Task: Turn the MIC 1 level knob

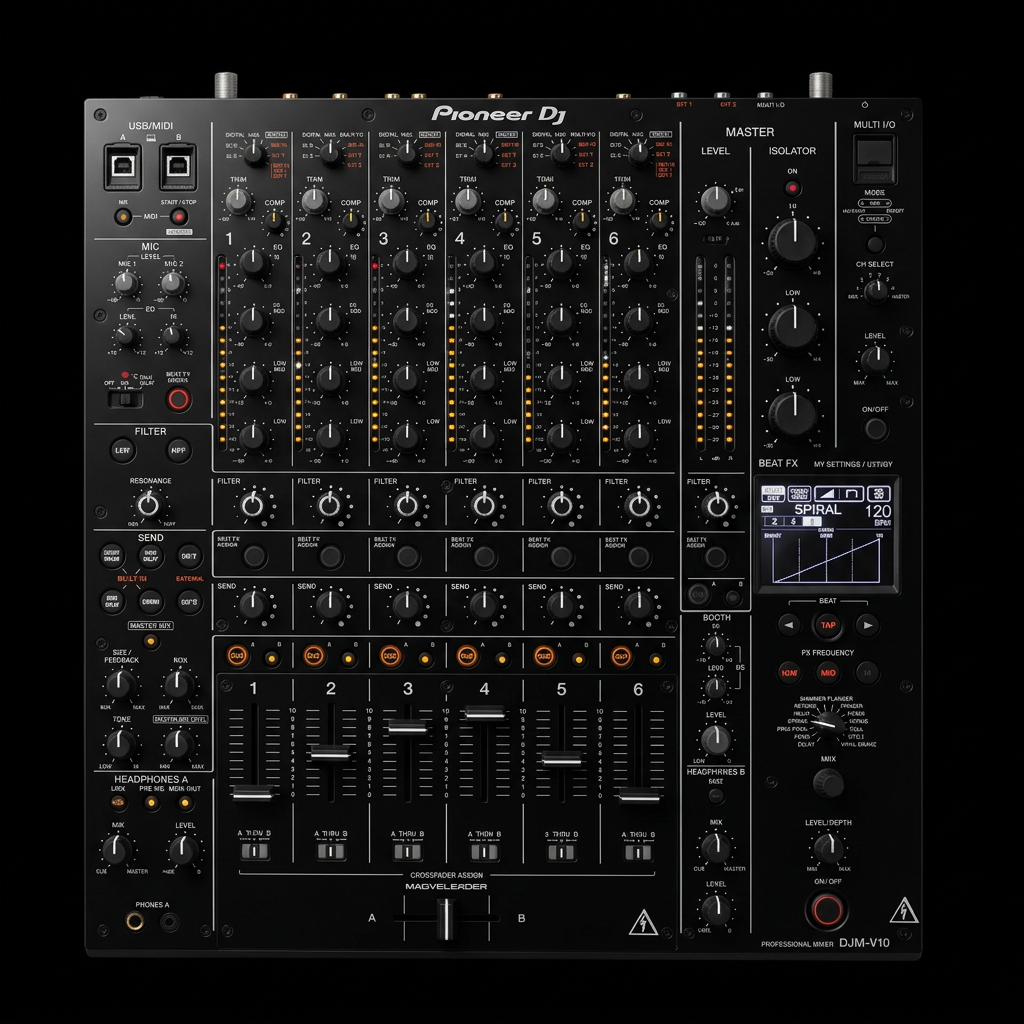Action: click(x=126, y=284)
